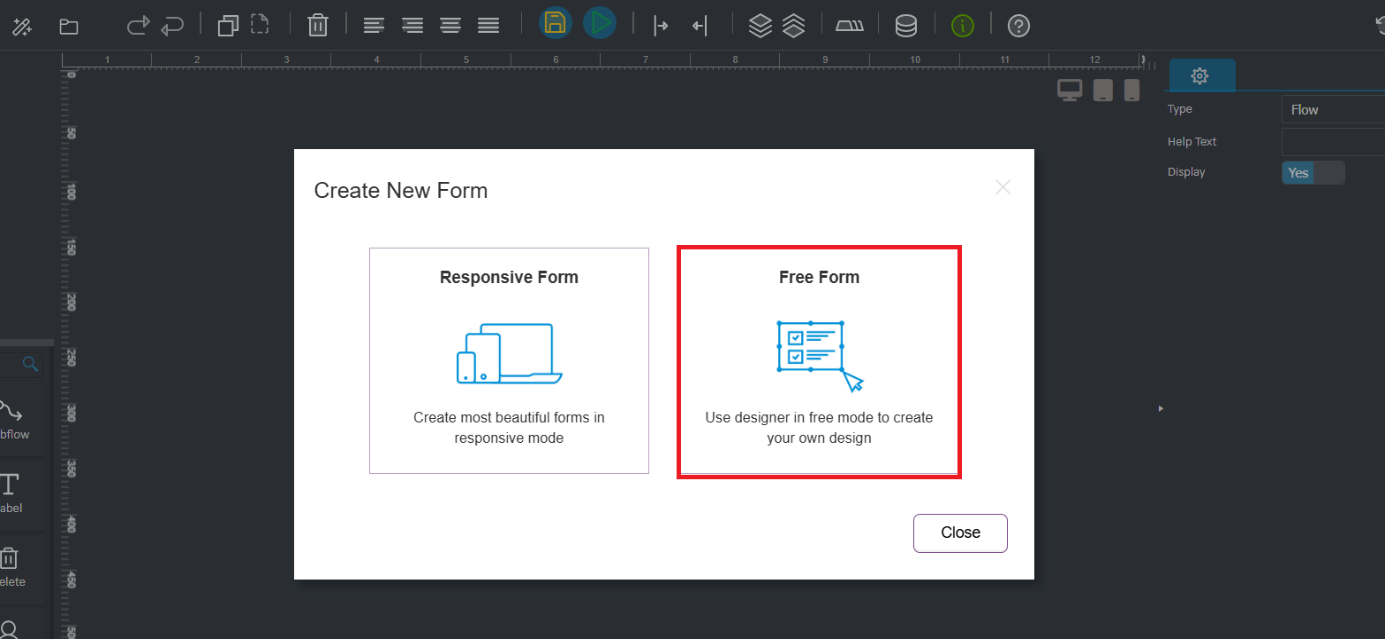Choose the Responsive Form card
The width and height of the screenshot is (1385, 639).
tap(509, 361)
